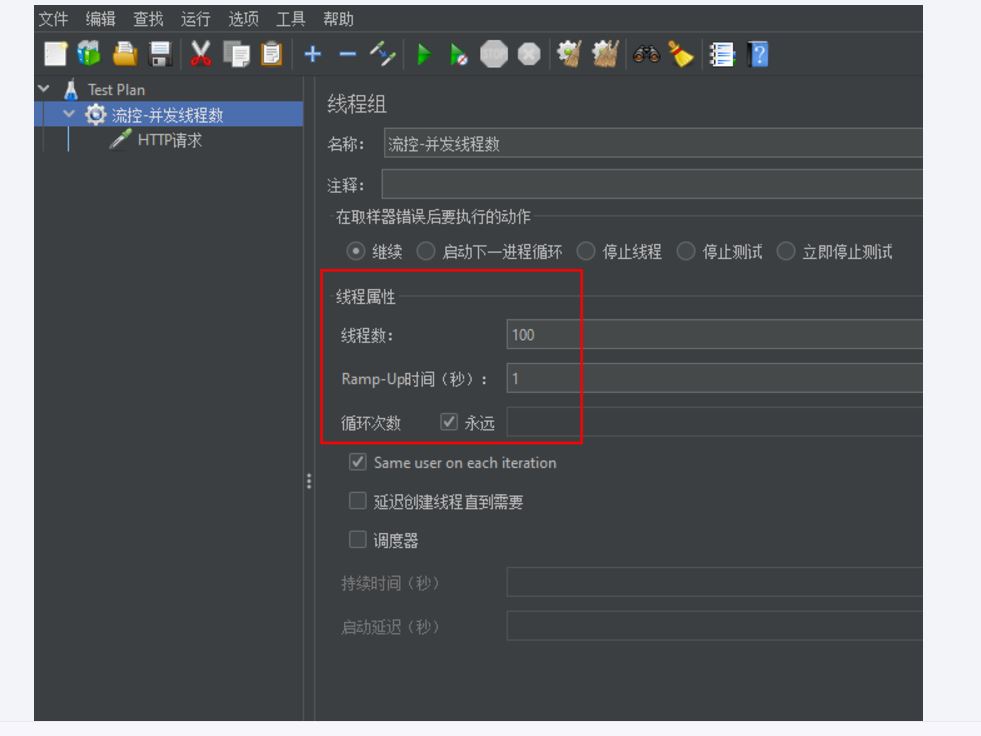
Task: Click the Open file folder icon
Action: pos(125,54)
